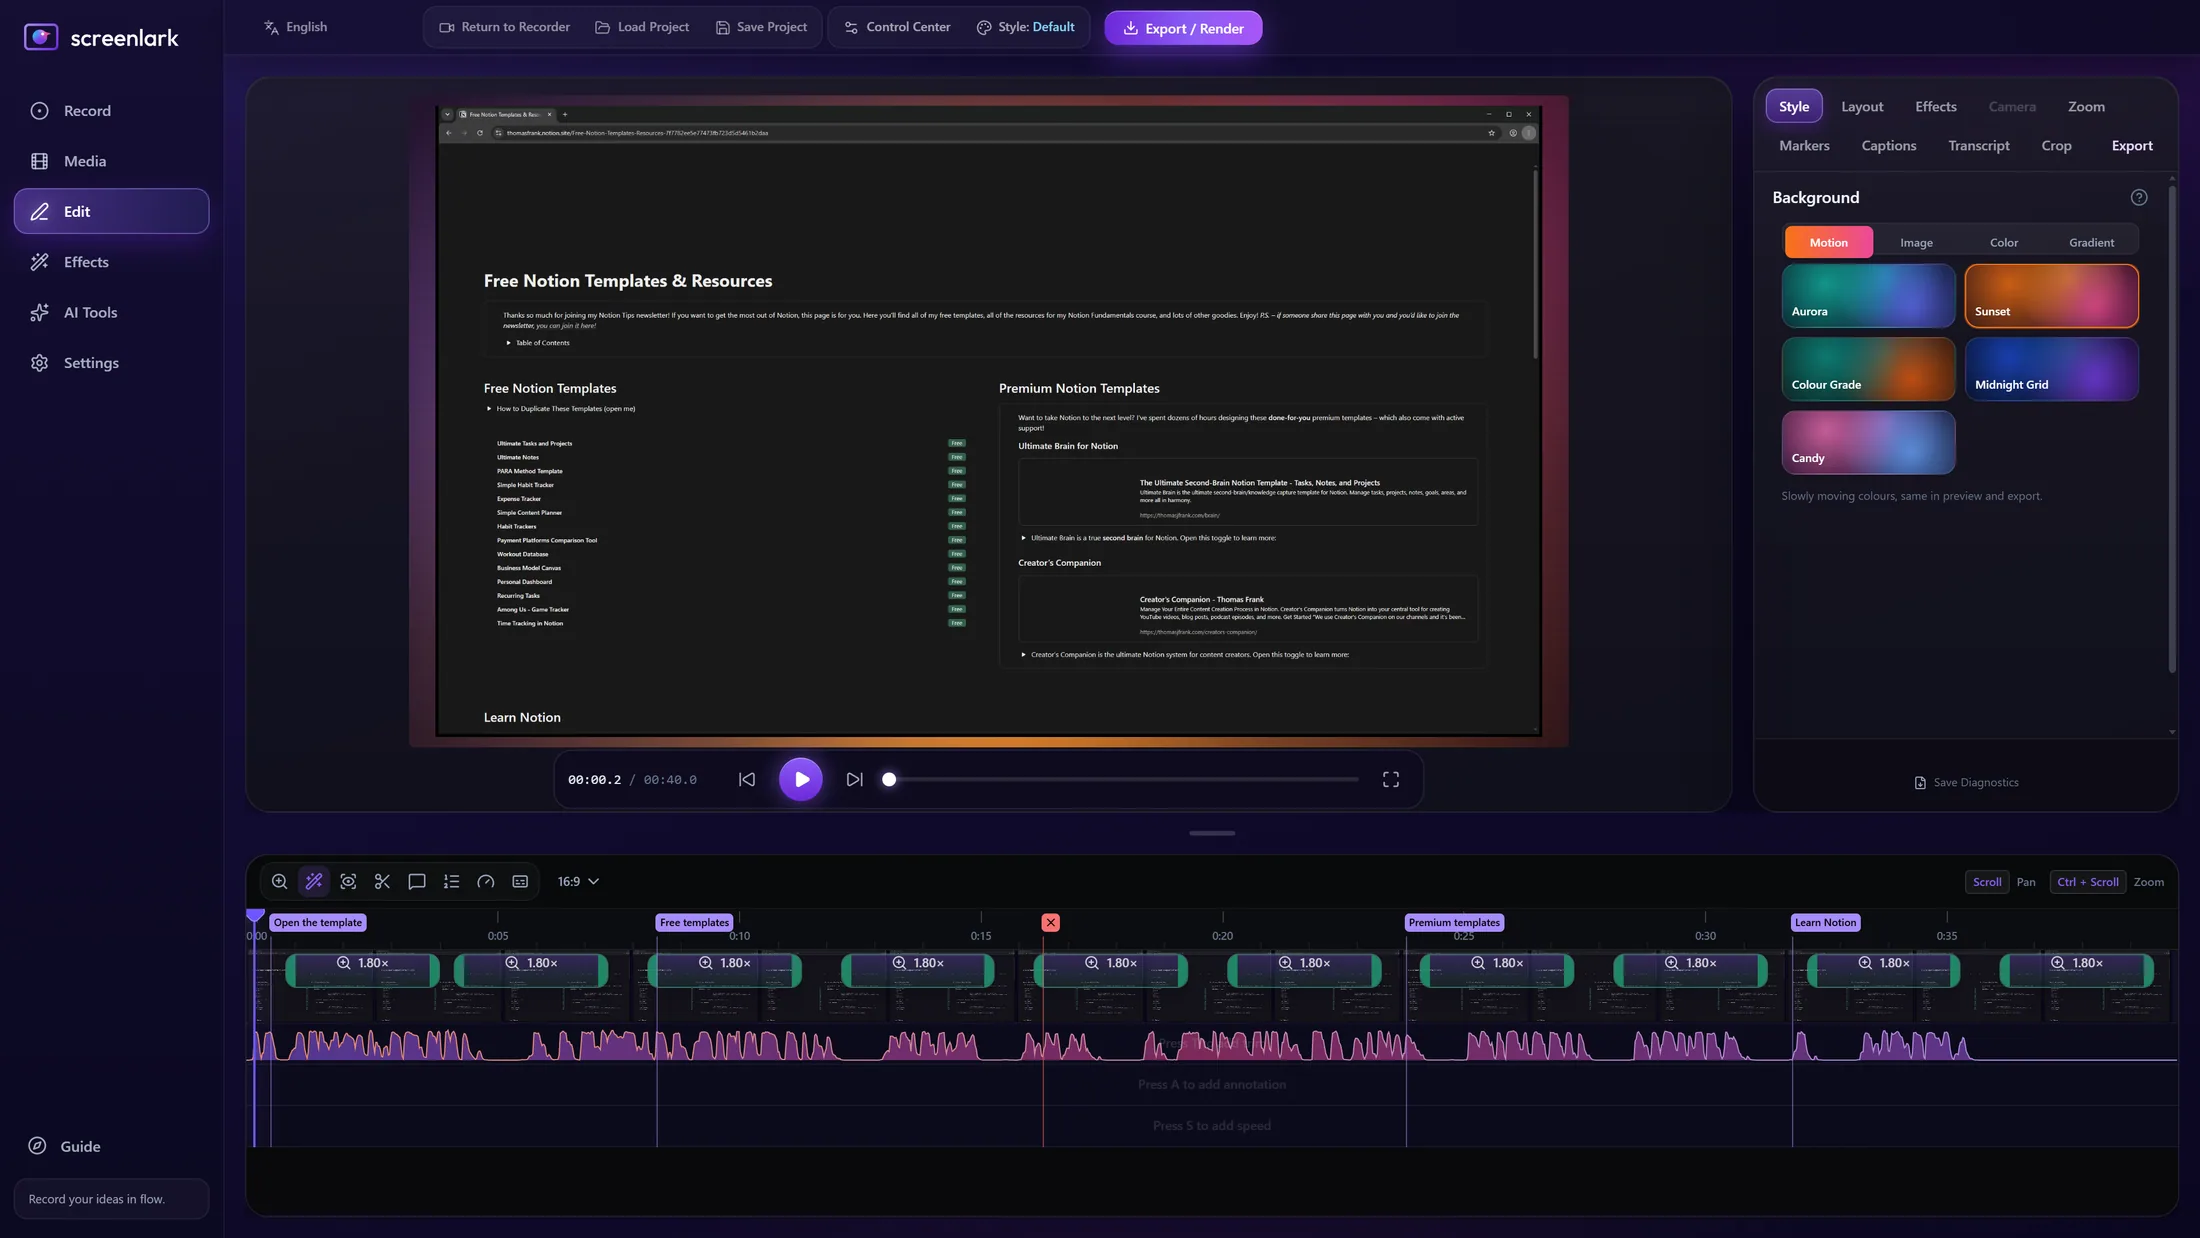
Task: Click the Export / Render button
Action: pos(1183,28)
